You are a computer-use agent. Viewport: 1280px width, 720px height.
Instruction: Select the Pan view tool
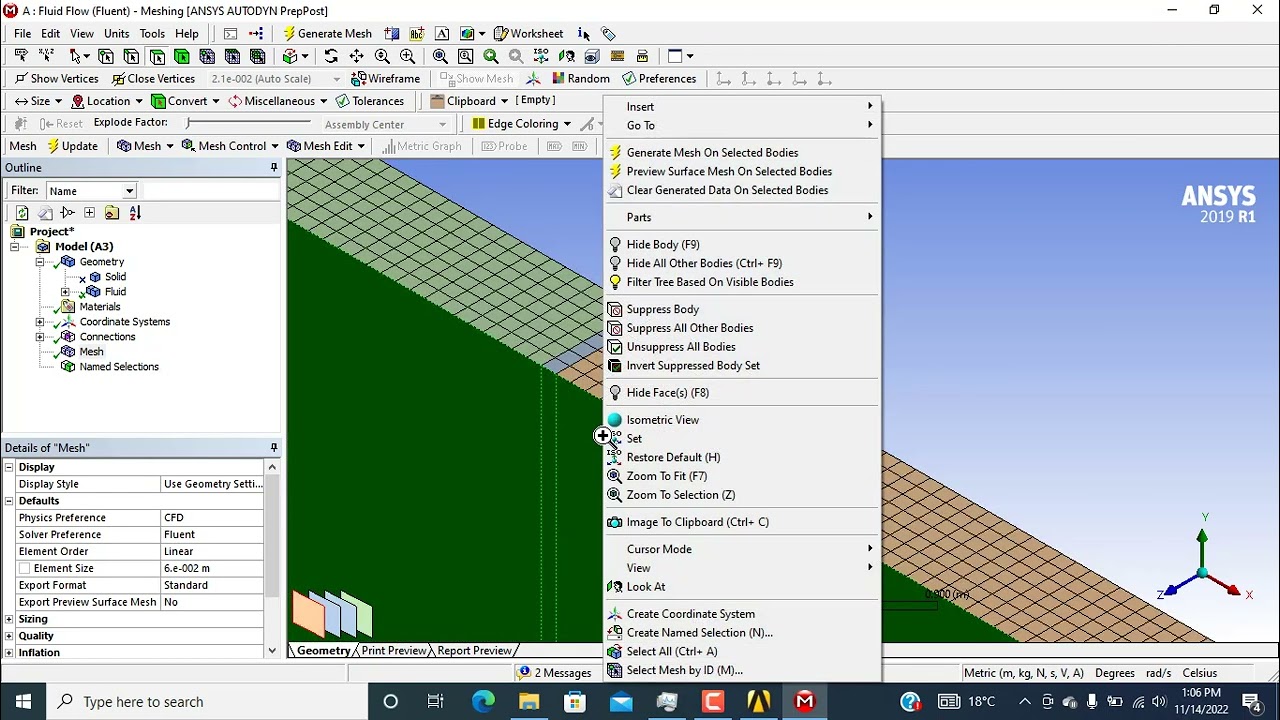356,56
